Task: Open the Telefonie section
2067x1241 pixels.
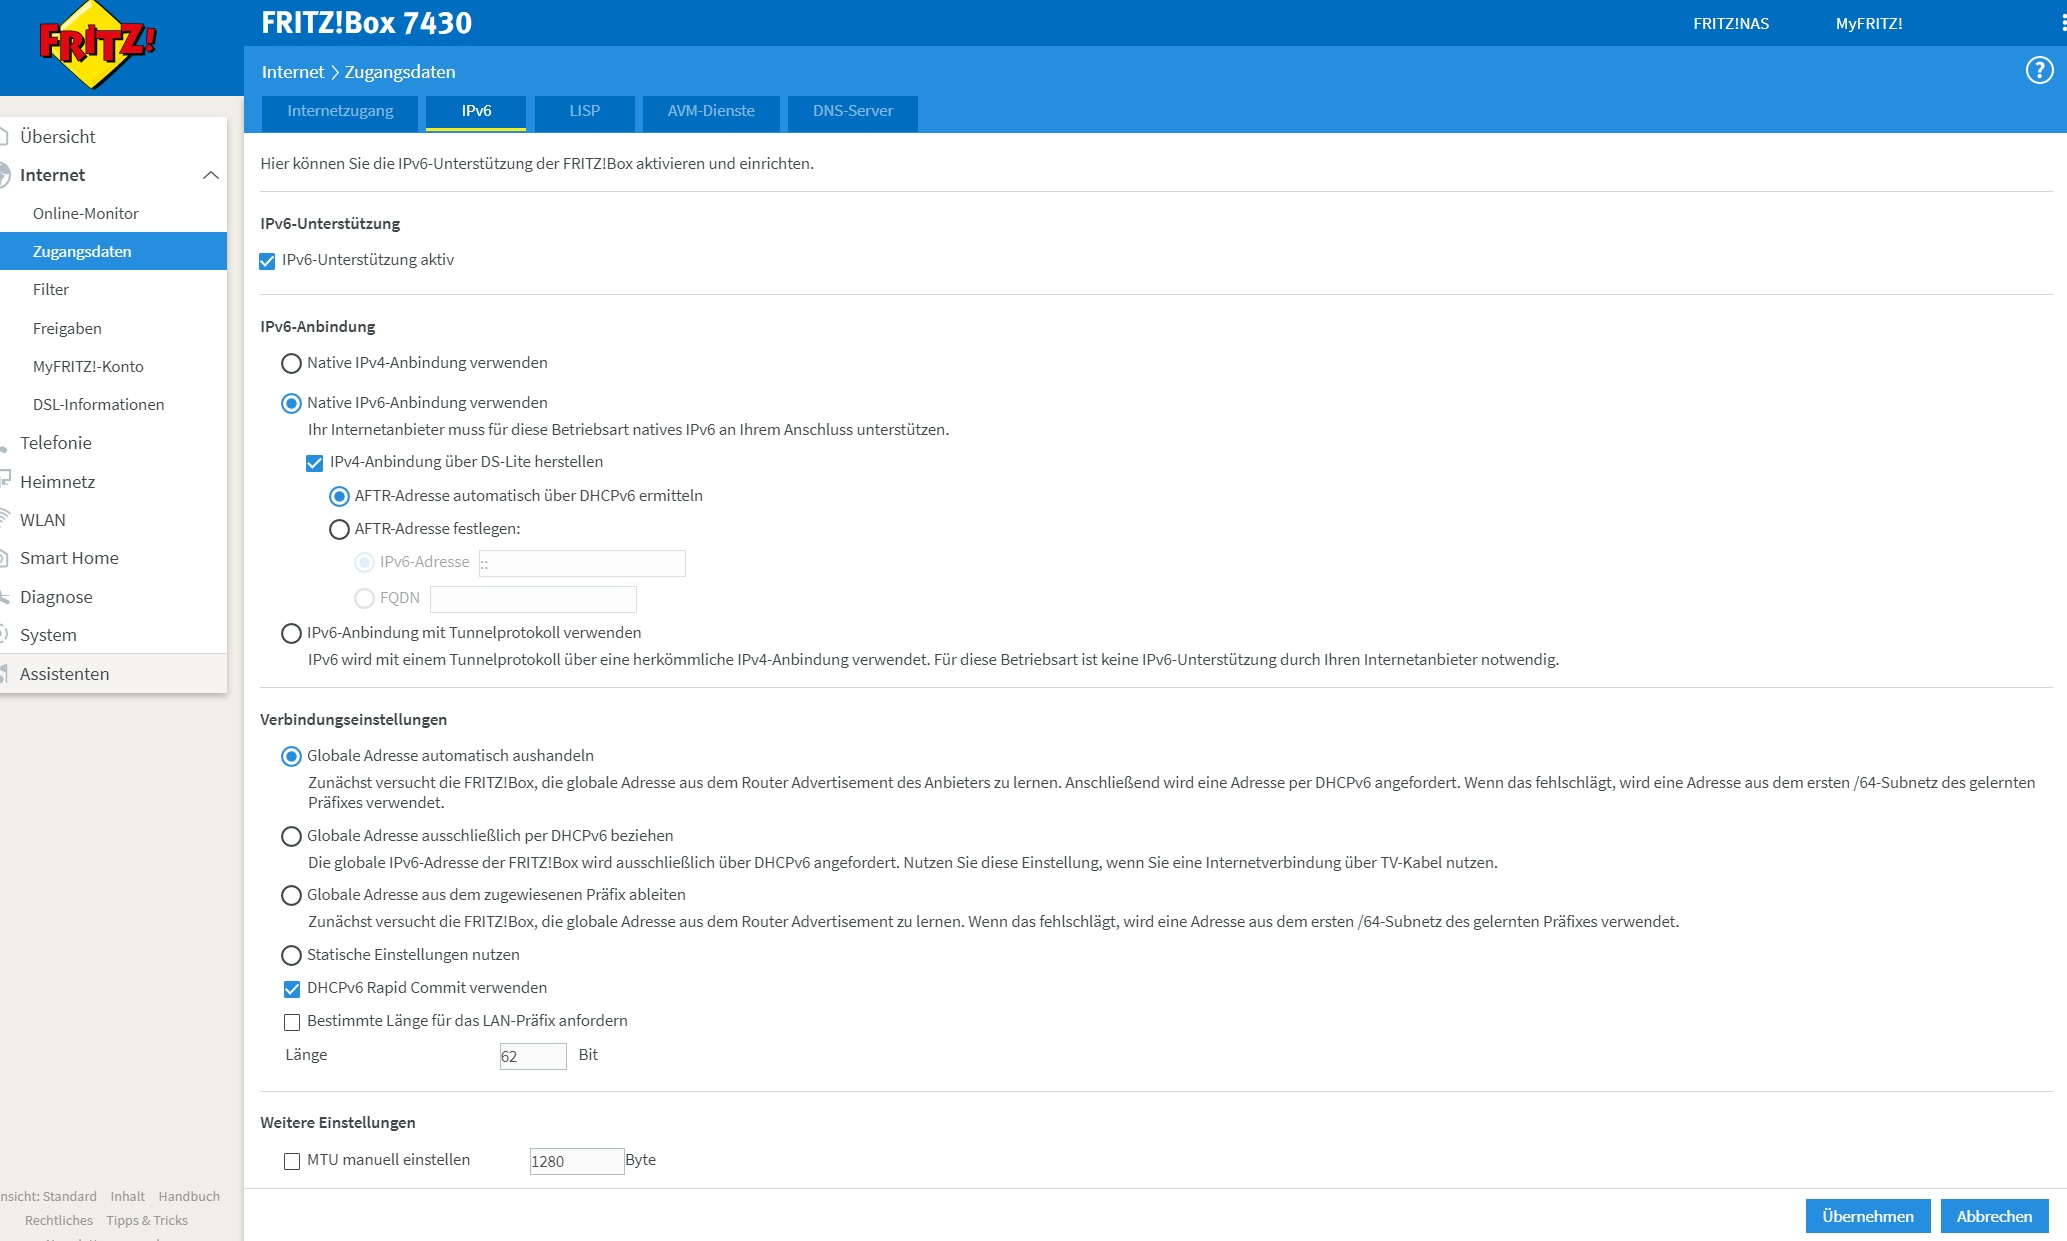Action: pos(56,443)
